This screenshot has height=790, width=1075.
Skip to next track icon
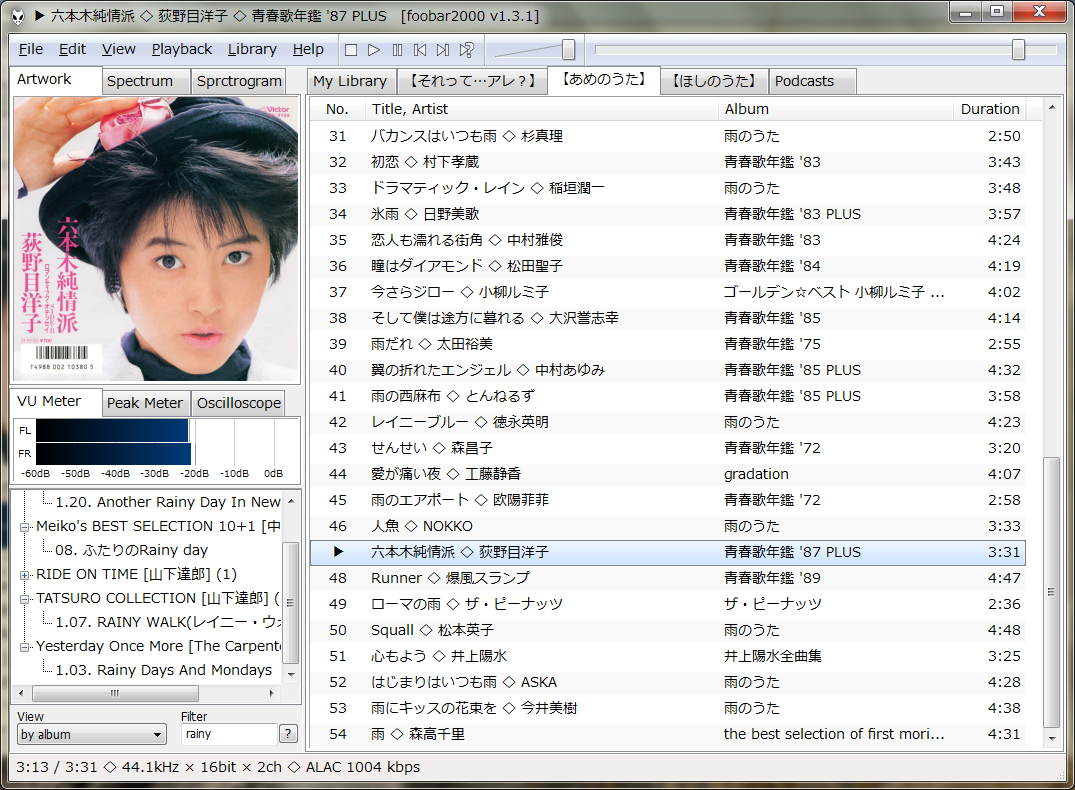(443, 50)
